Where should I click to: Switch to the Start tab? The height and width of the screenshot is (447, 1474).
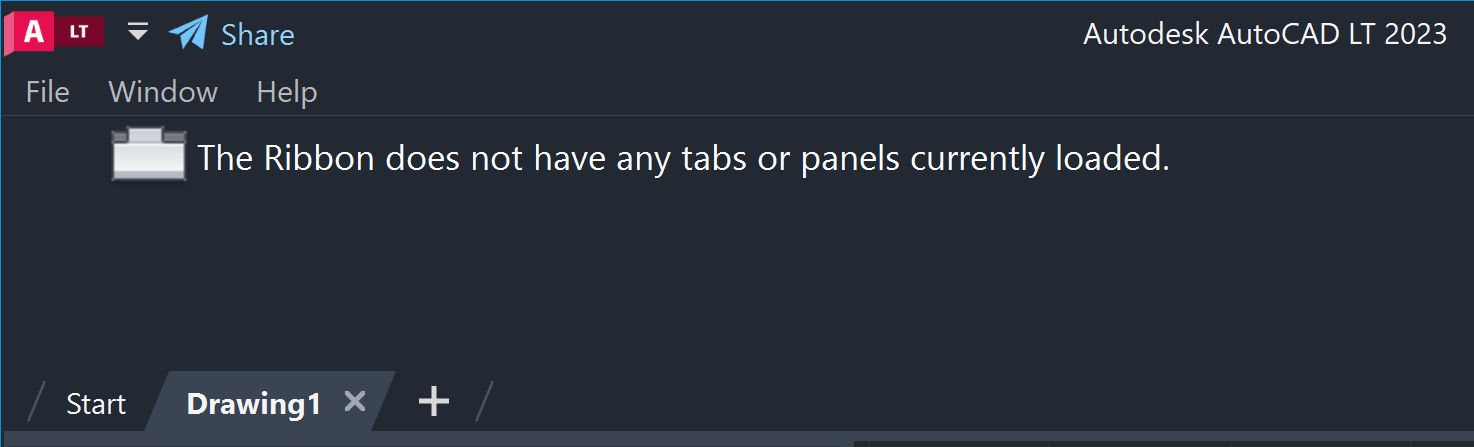click(96, 404)
